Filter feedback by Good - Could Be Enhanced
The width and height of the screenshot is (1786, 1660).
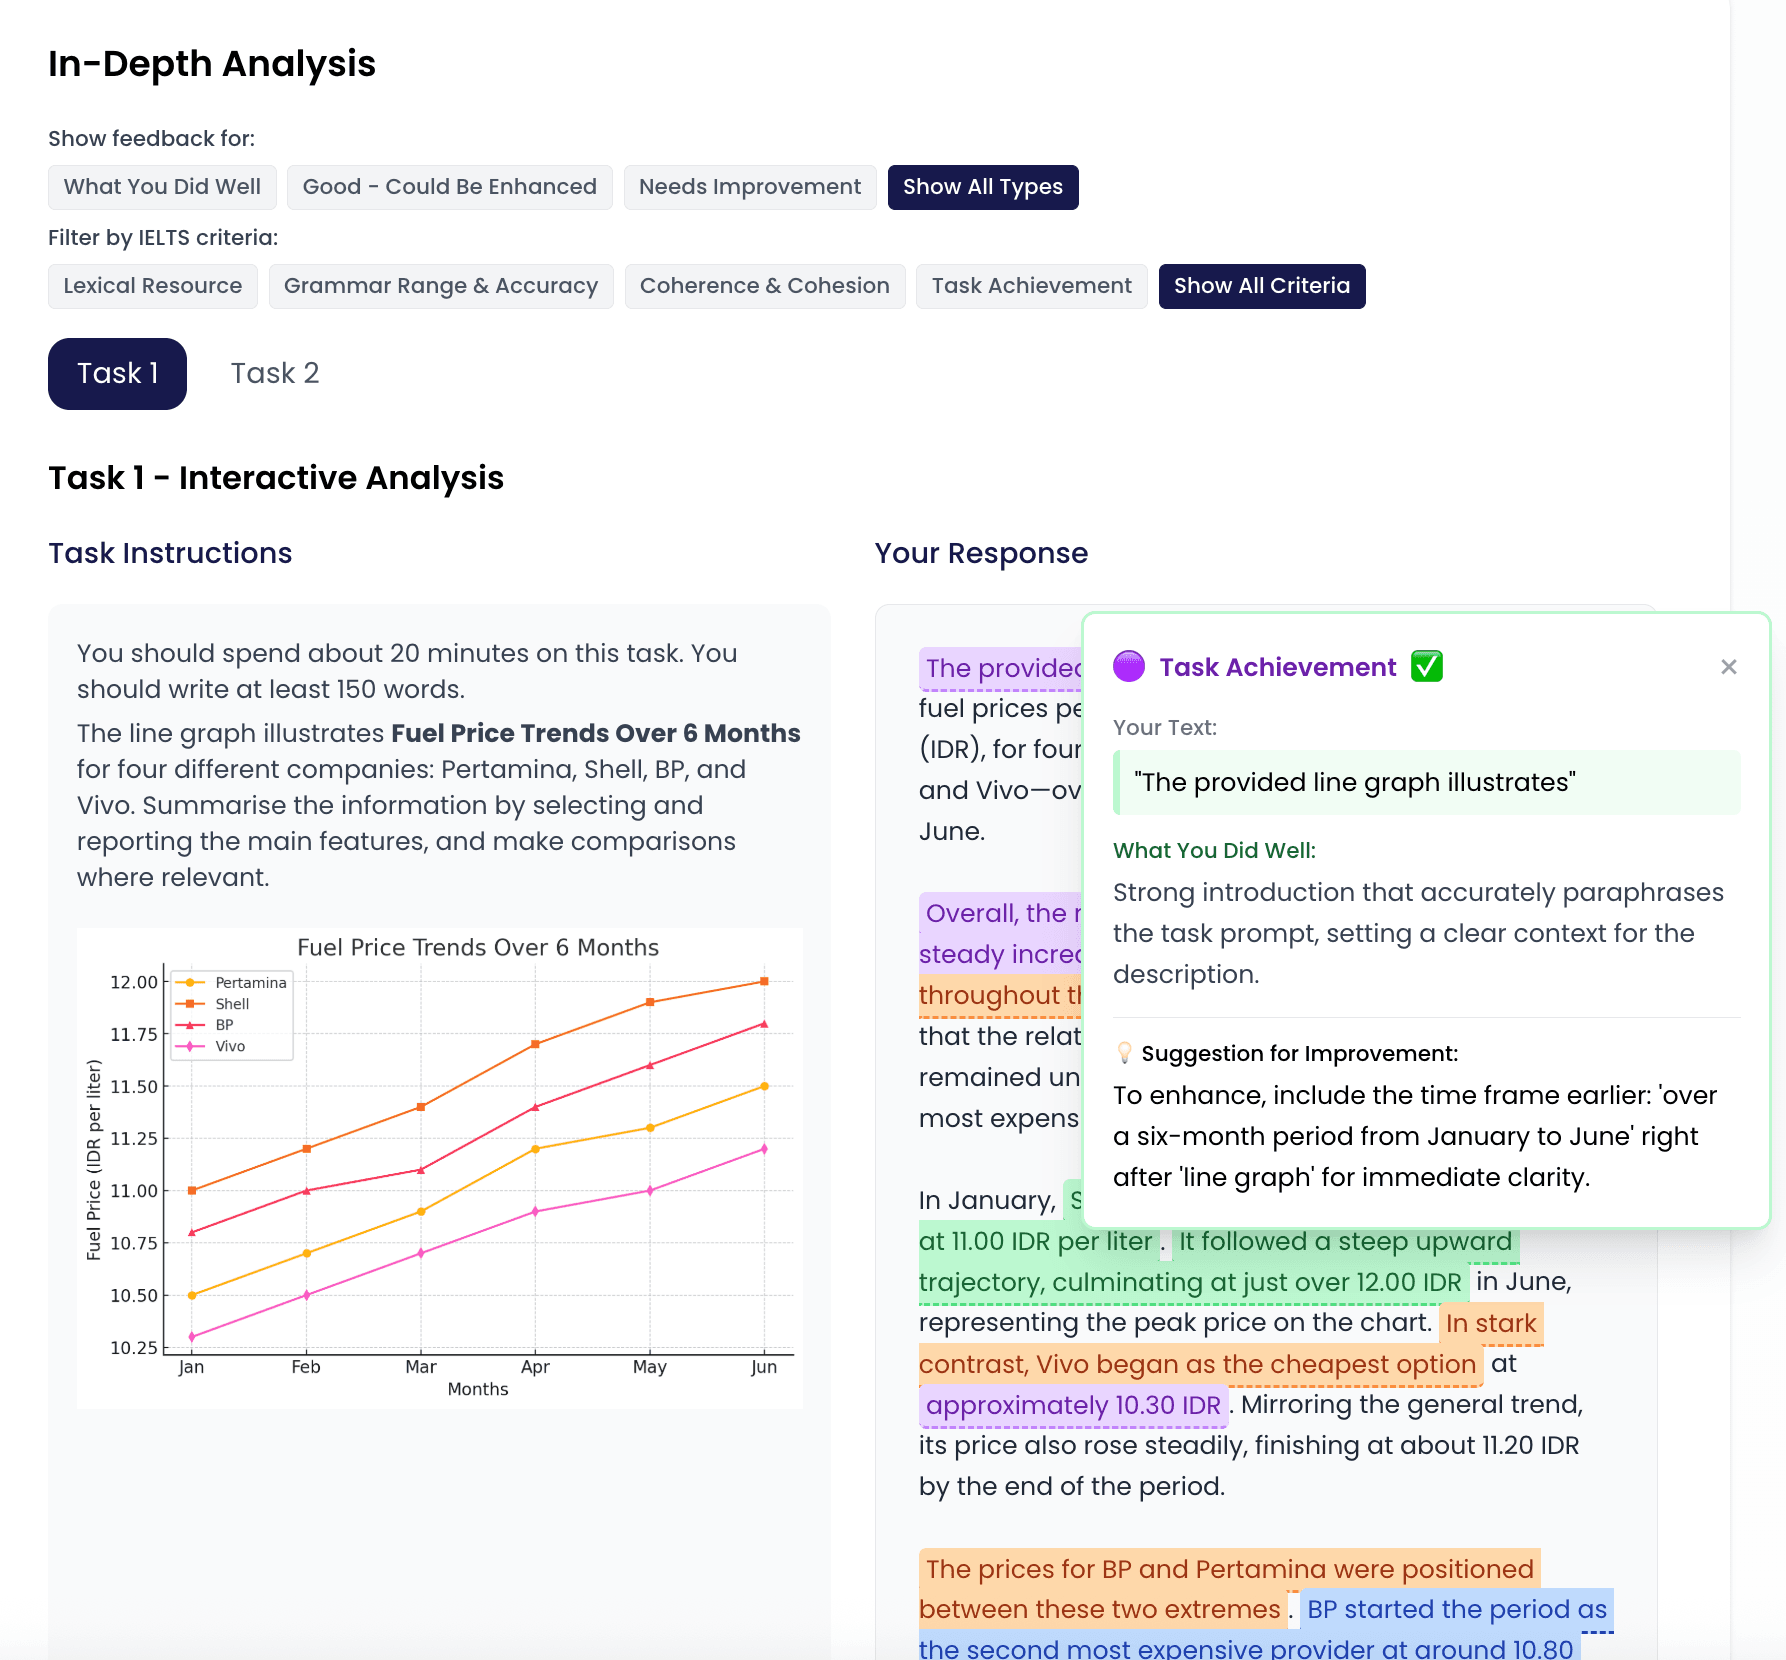coord(449,187)
